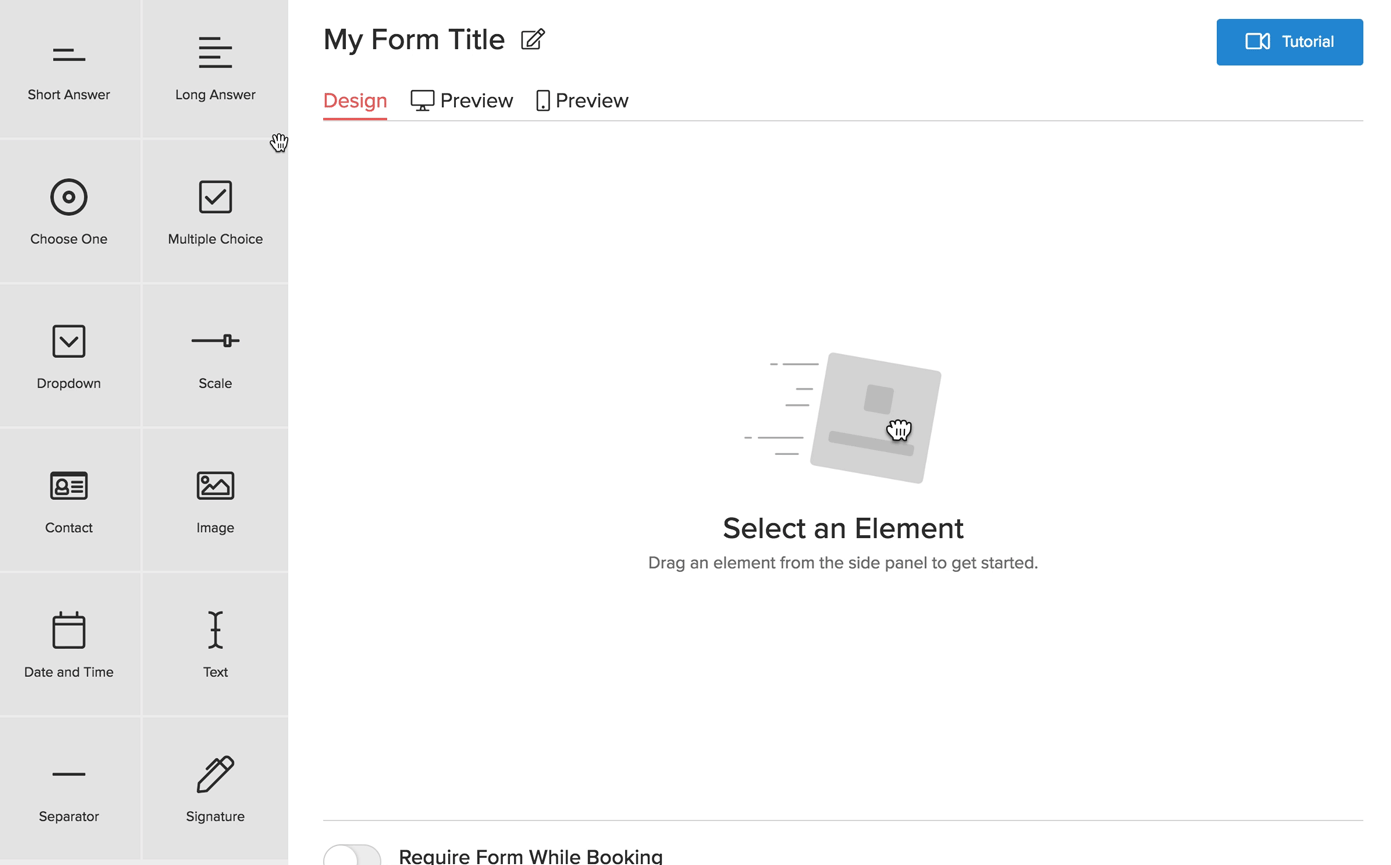Image resolution: width=1391 pixels, height=865 pixels.
Task: Switch to the Design tab
Action: 355,101
